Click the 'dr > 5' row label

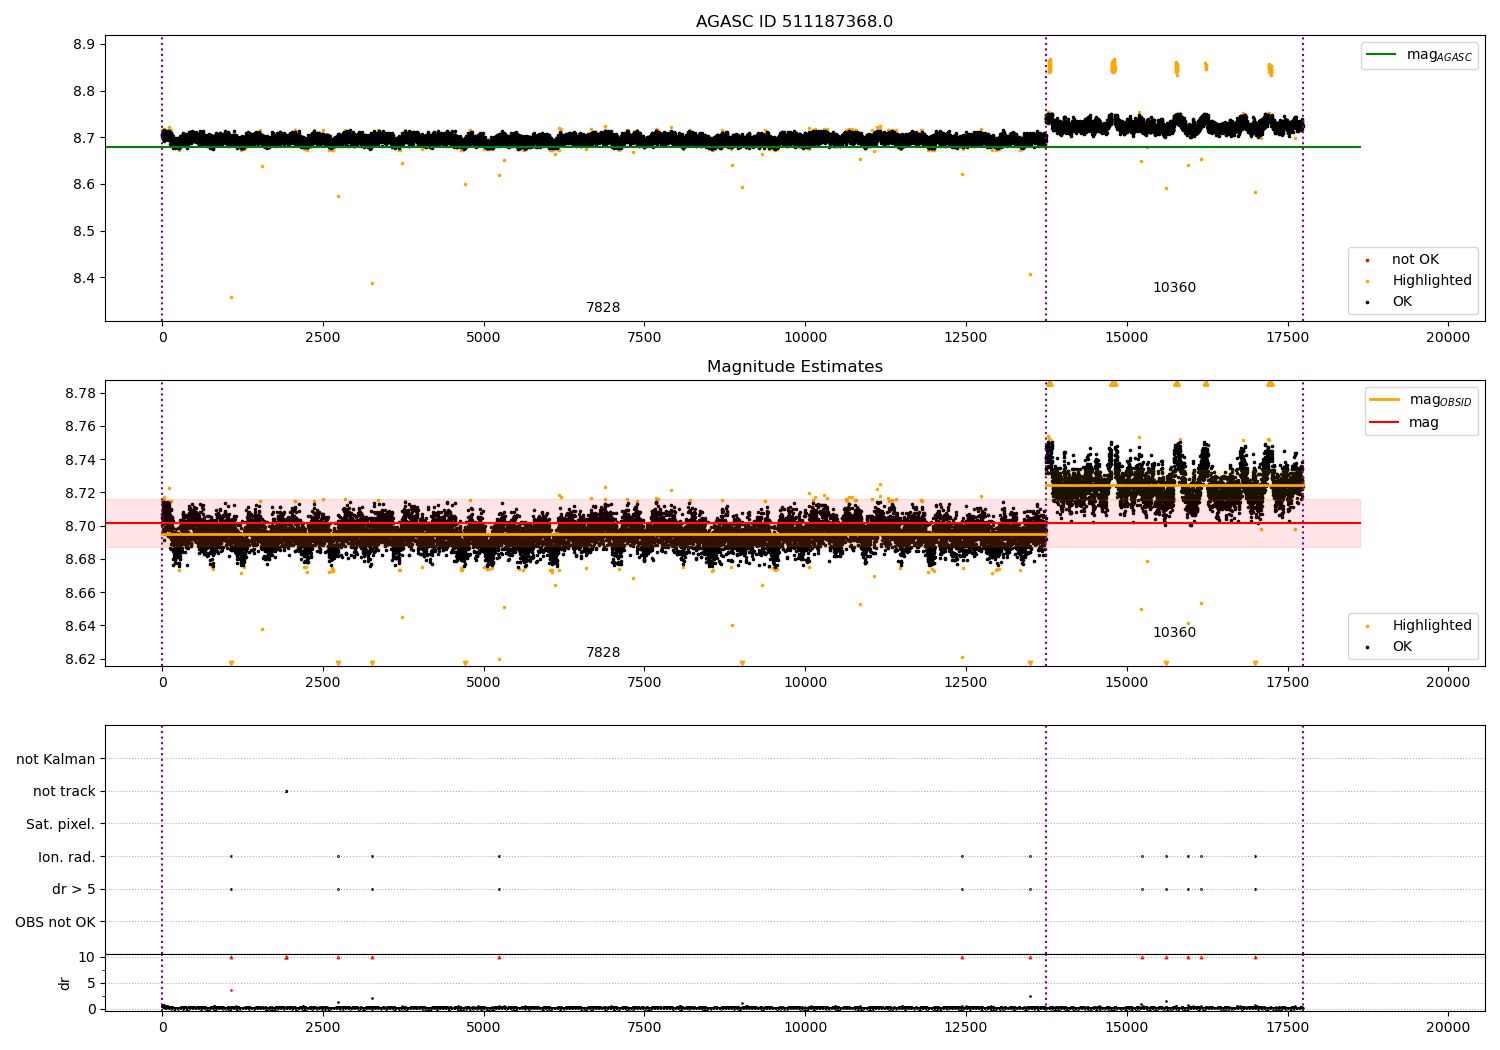pyautogui.click(x=74, y=890)
